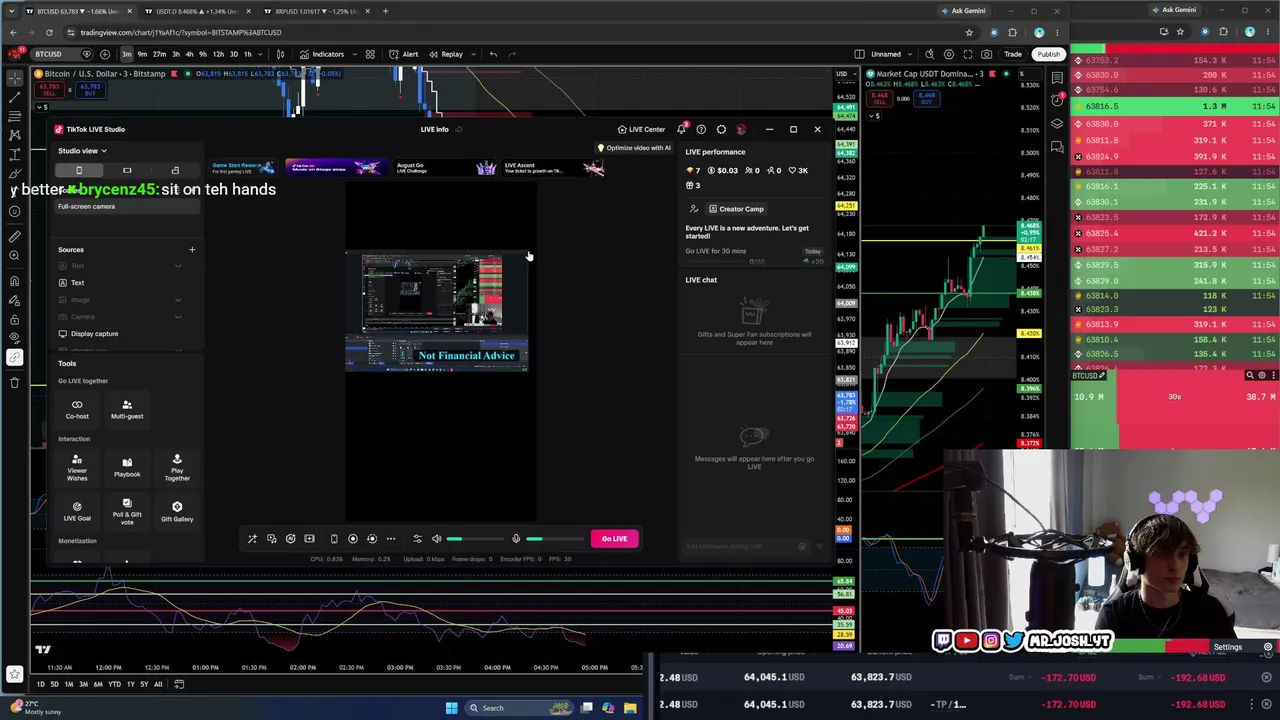Open the Creator Camp tab
Image resolution: width=1280 pixels, height=720 pixels.
[735, 209]
